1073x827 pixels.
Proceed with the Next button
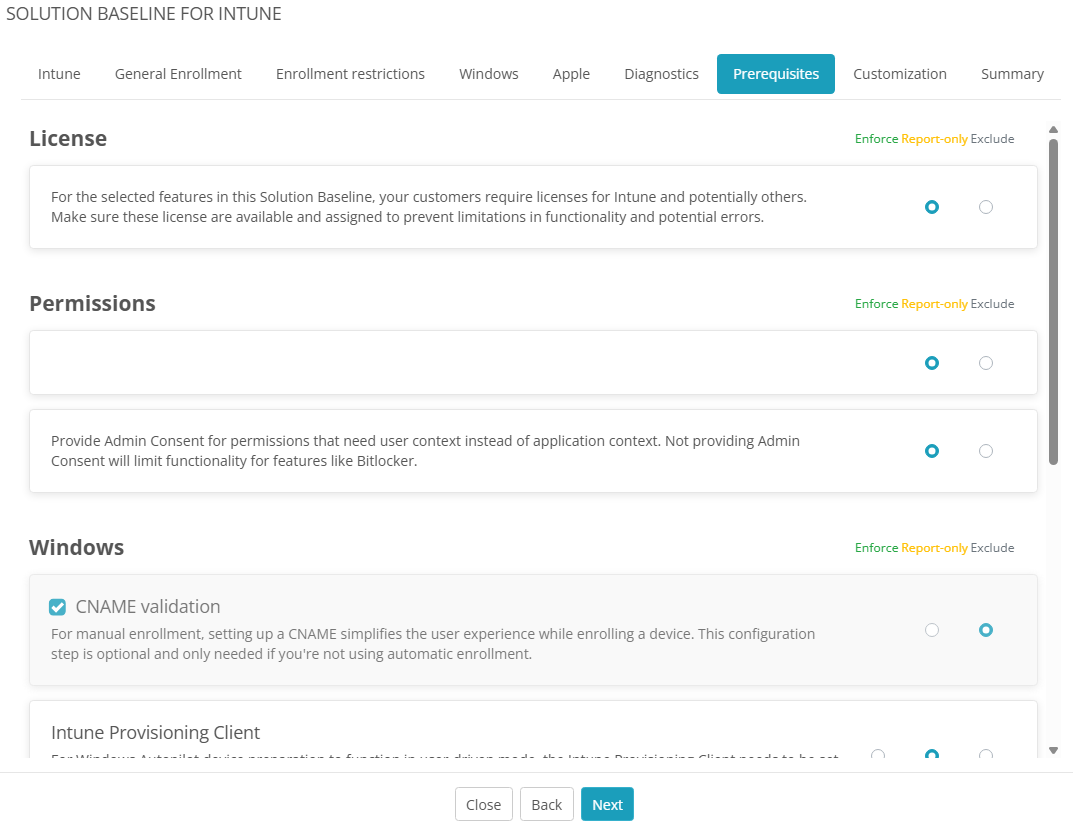[x=608, y=804]
